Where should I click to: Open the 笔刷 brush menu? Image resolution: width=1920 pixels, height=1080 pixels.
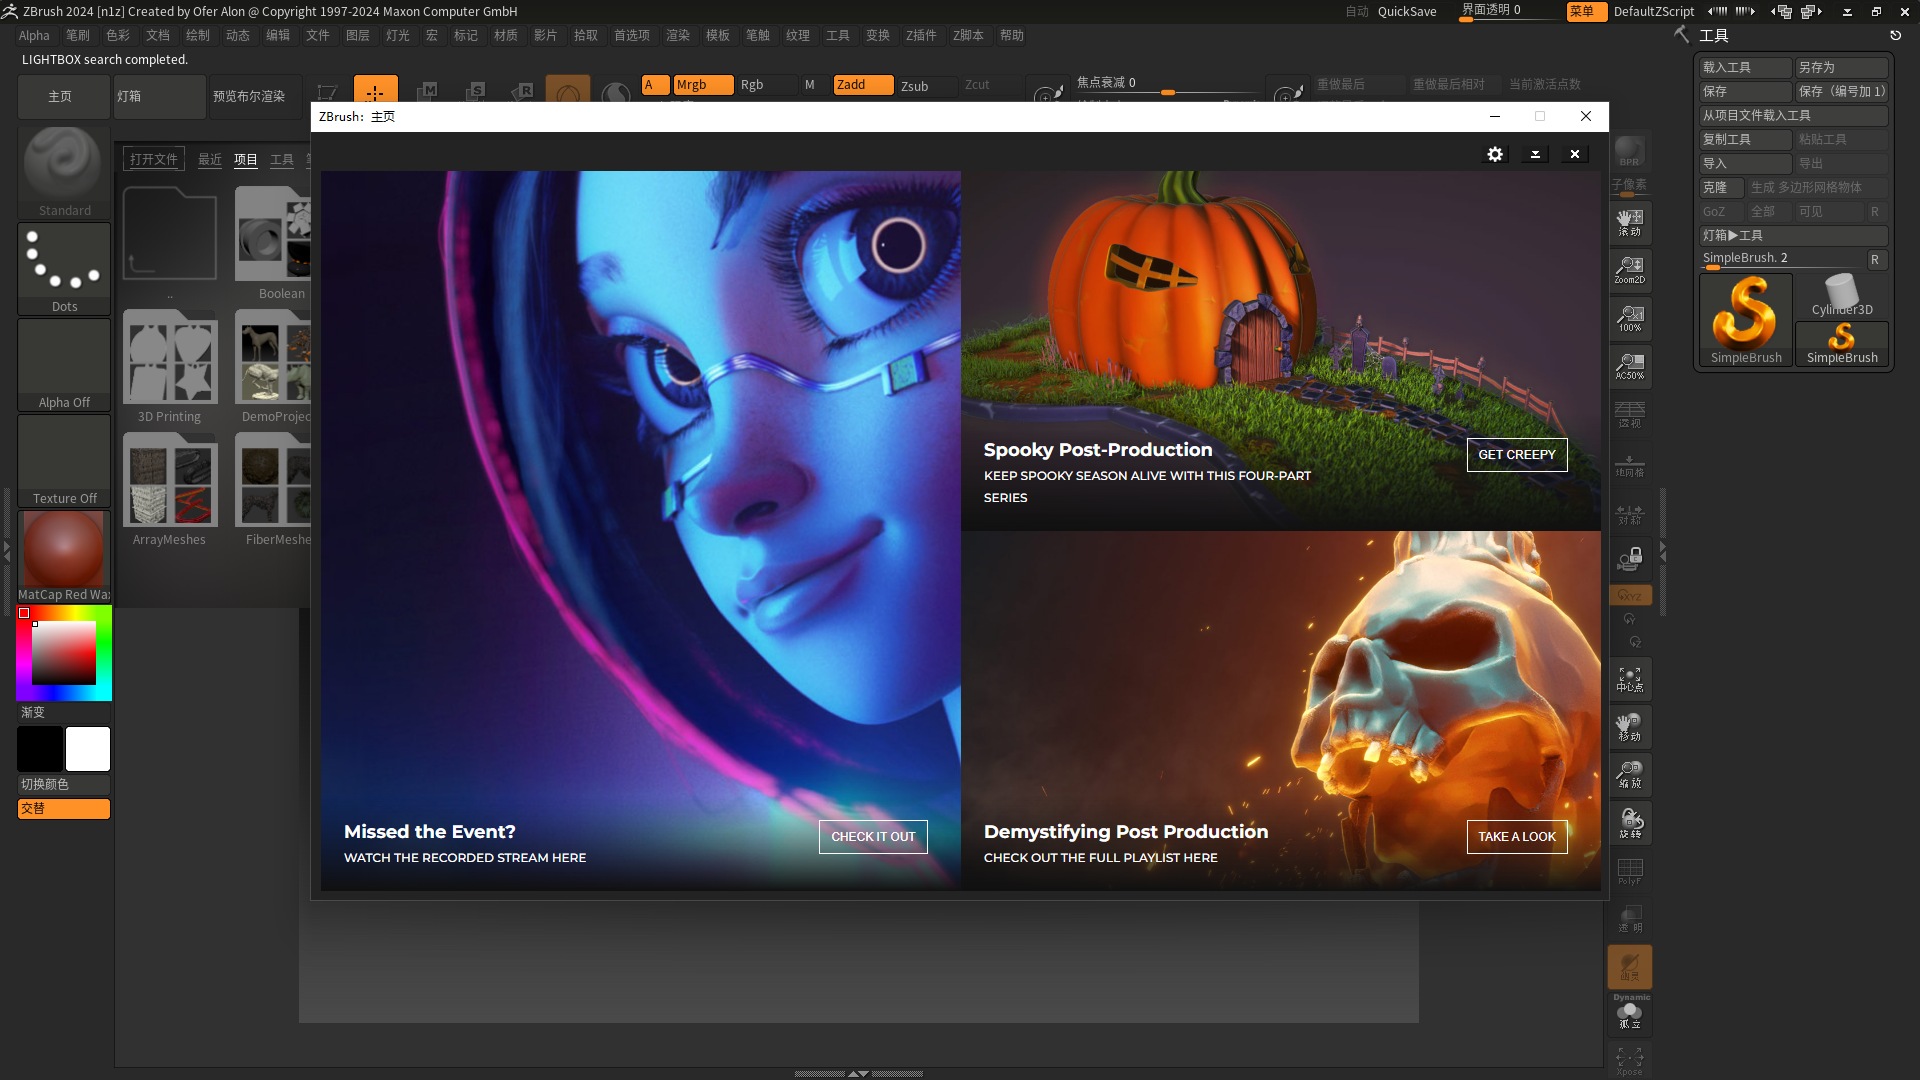77,35
